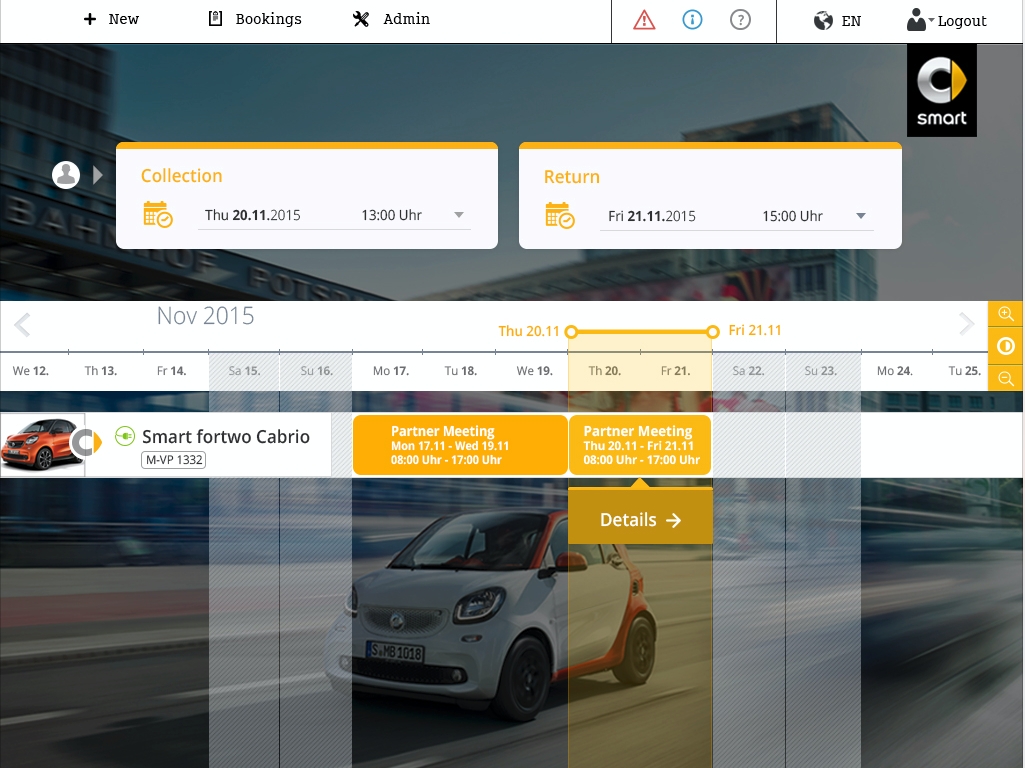Screen dimensions: 1025x768
Task: Click the Thu 20.11 range start label
Action: 529,331
